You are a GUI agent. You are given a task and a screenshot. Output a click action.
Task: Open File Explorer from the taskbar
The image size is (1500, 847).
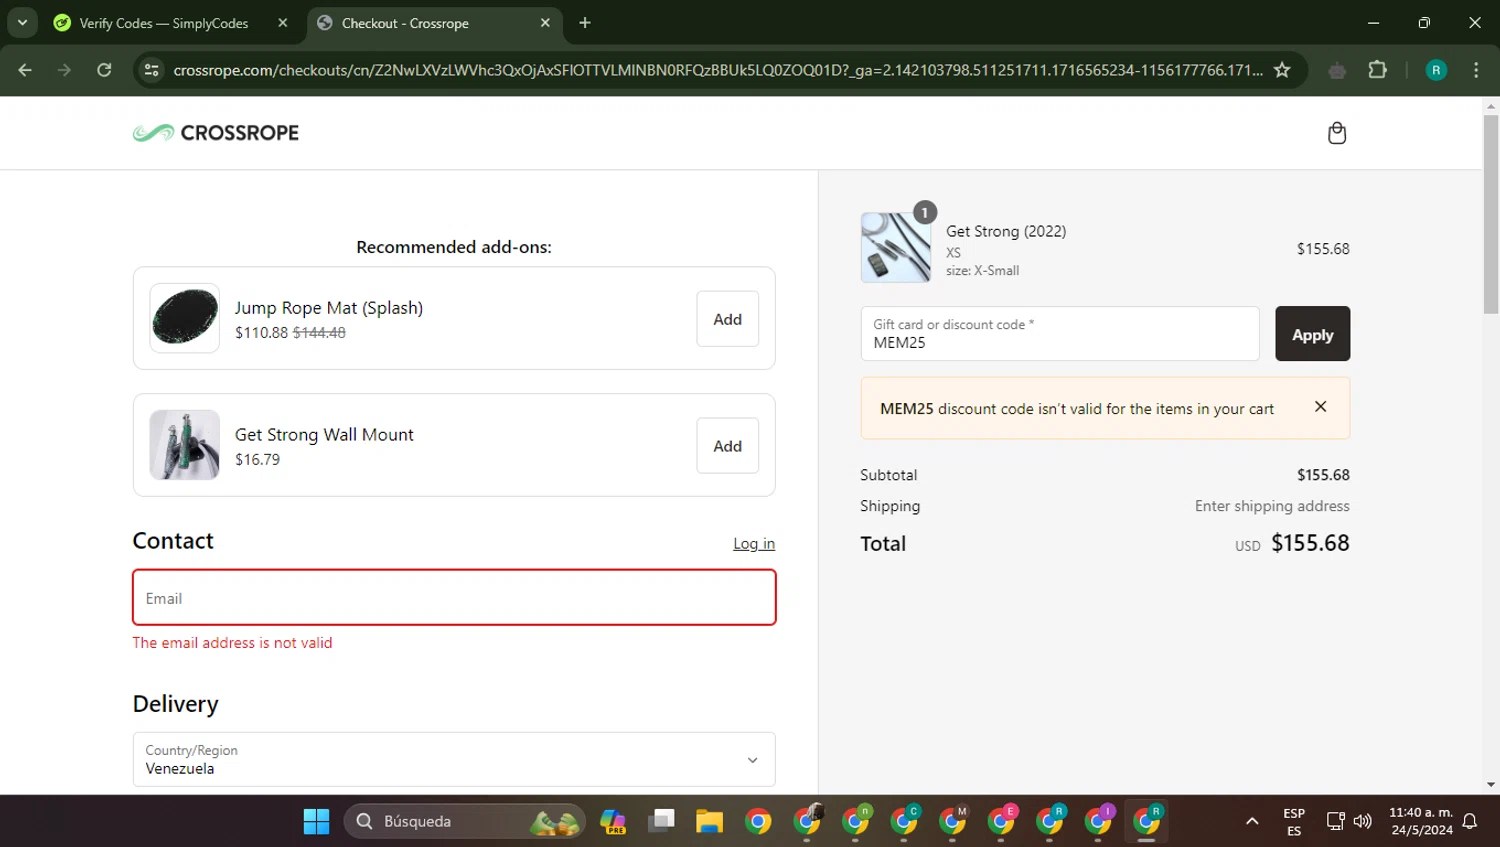pyautogui.click(x=710, y=821)
